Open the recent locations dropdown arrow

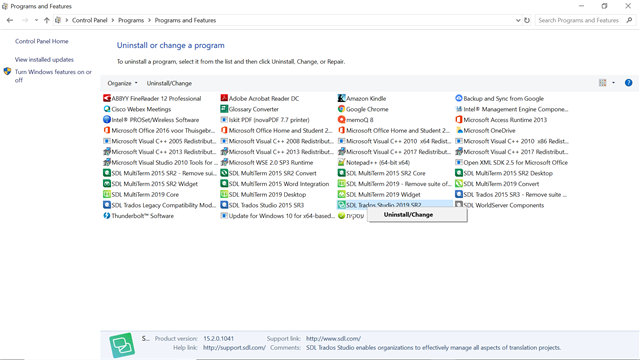[x=36, y=20]
